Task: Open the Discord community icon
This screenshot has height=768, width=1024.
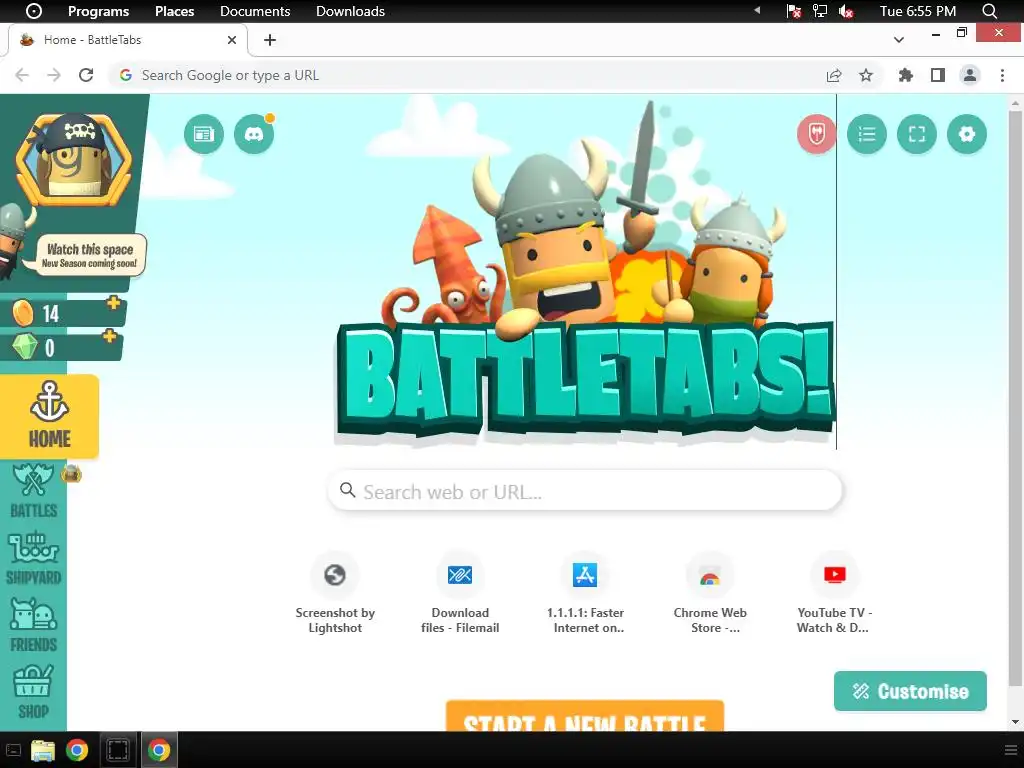Action: (253, 135)
